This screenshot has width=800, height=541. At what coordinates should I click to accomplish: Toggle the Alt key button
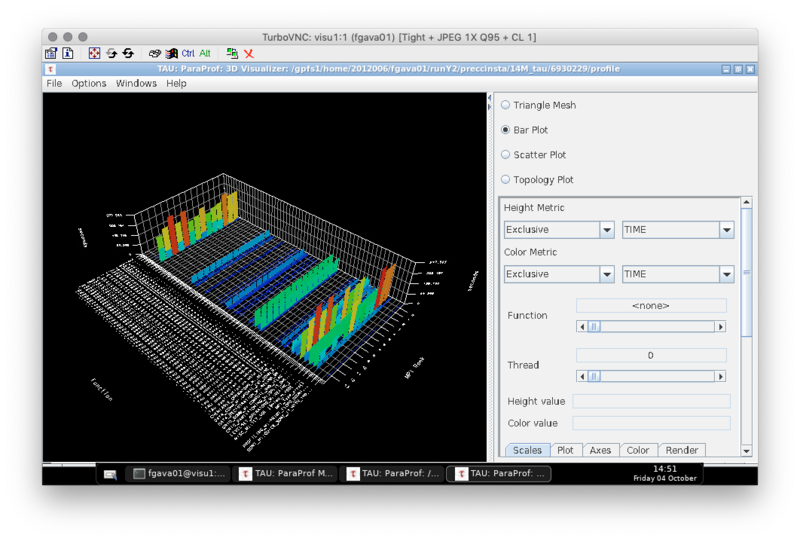pyautogui.click(x=205, y=53)
